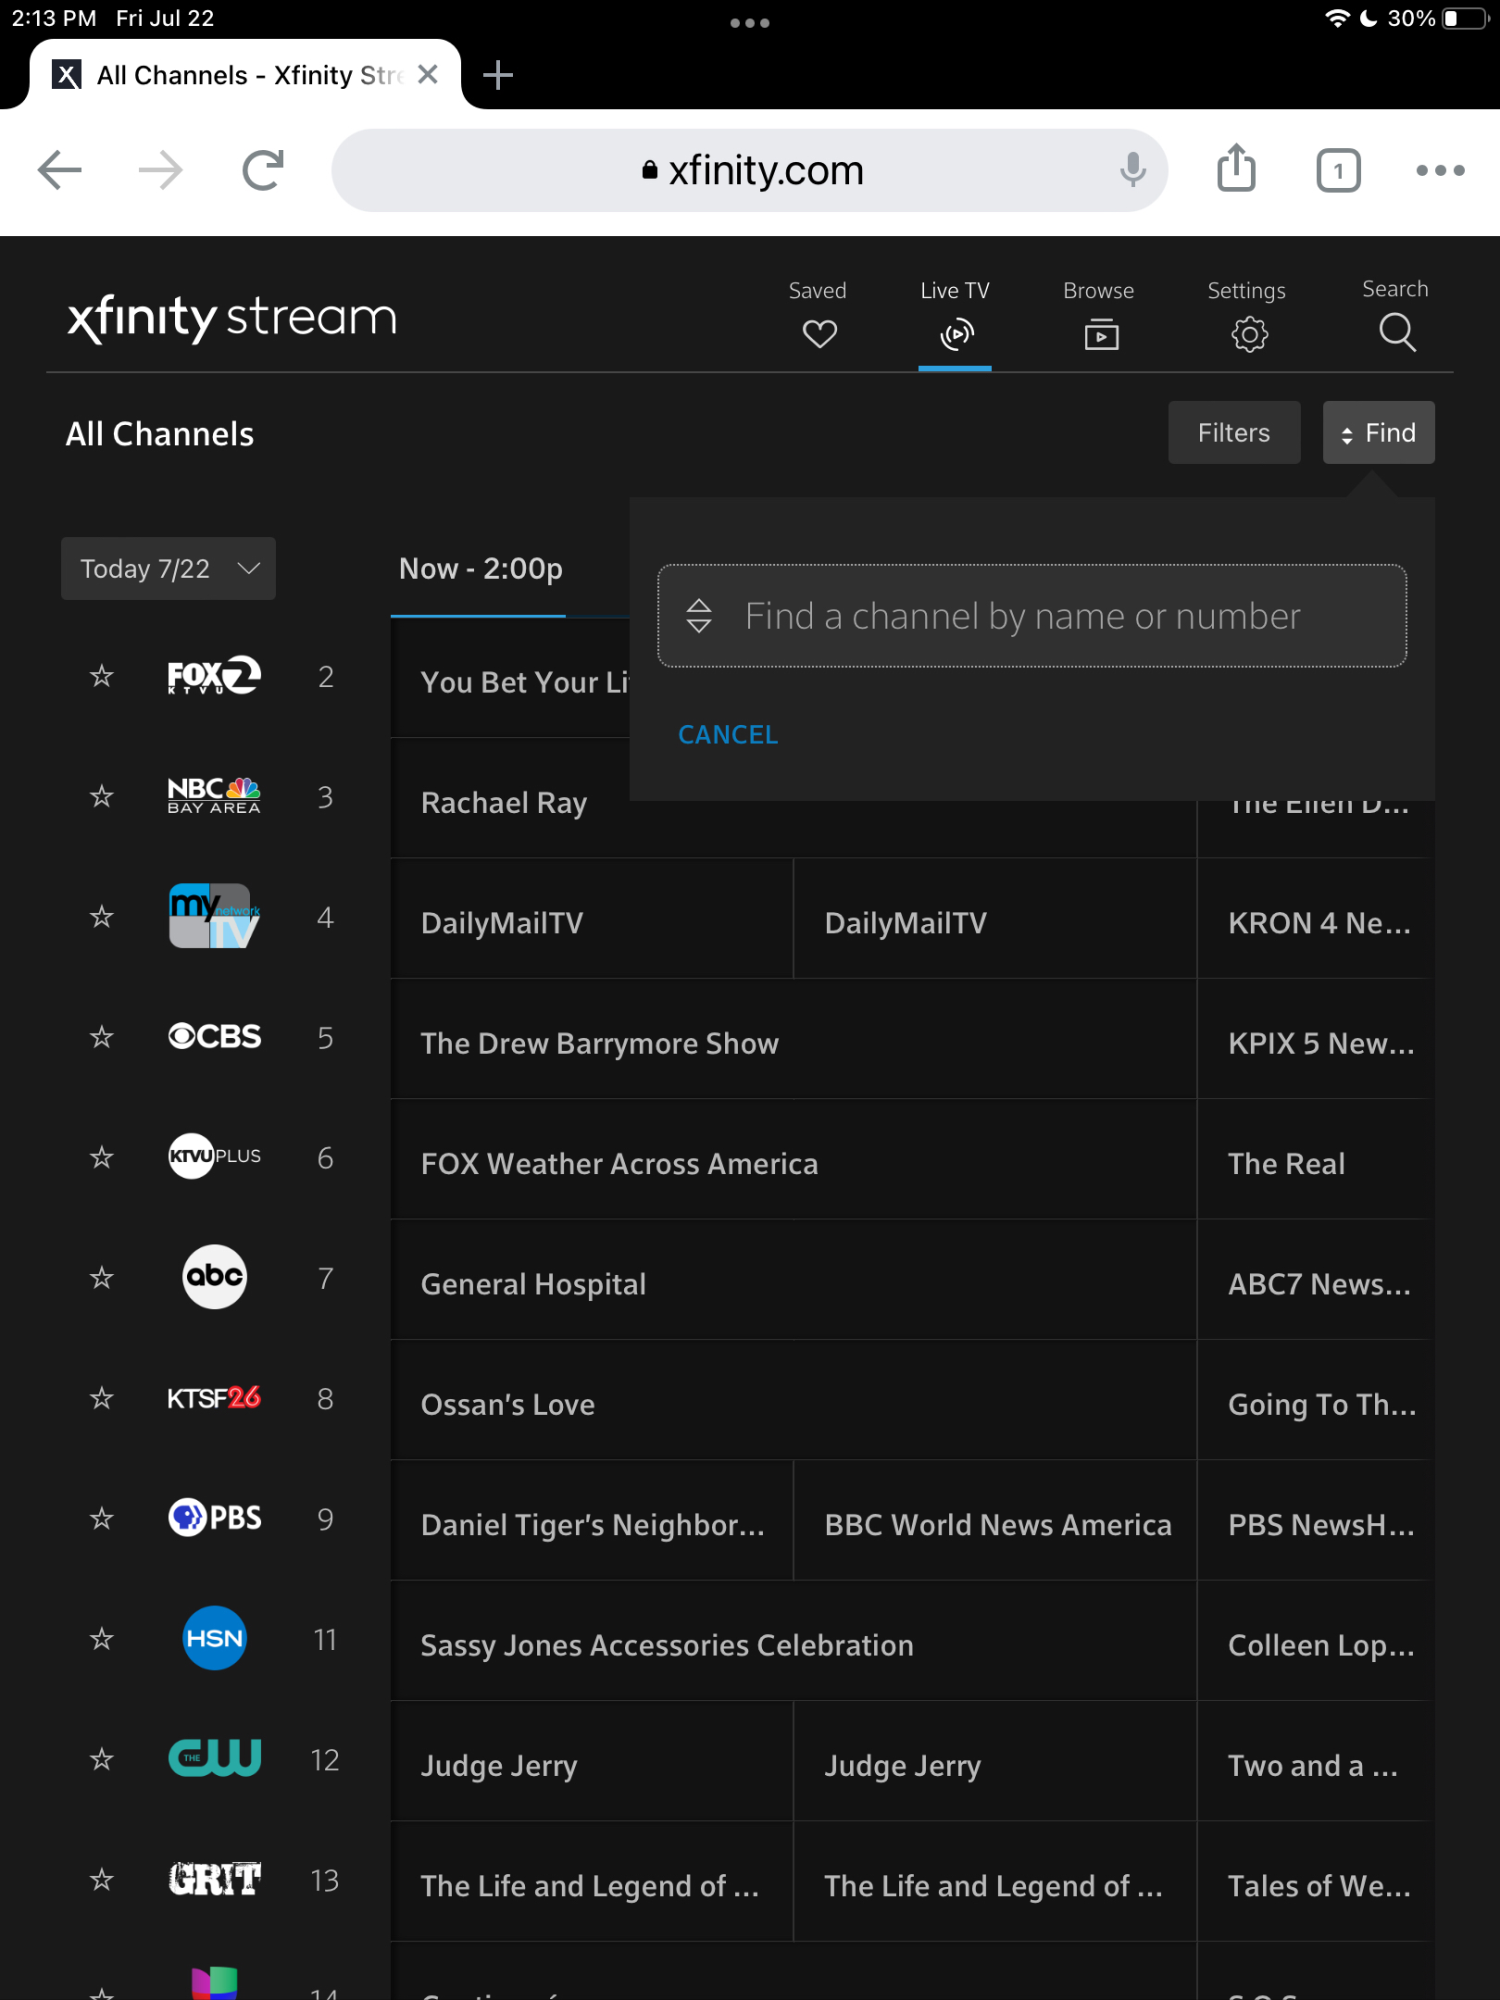Open the tab switcher showing 1
This screenshot has height=2000, width=1500.
[x=1338, y=171]
